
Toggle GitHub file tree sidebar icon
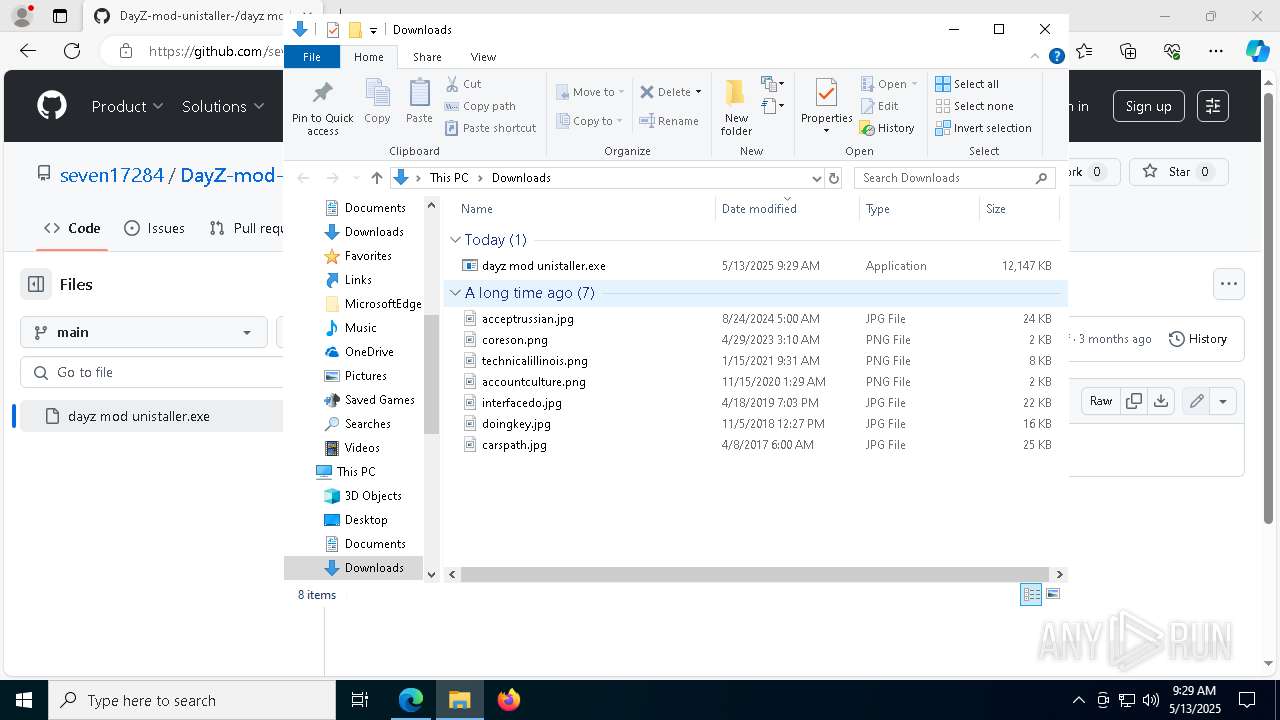(x=36, y=284)
